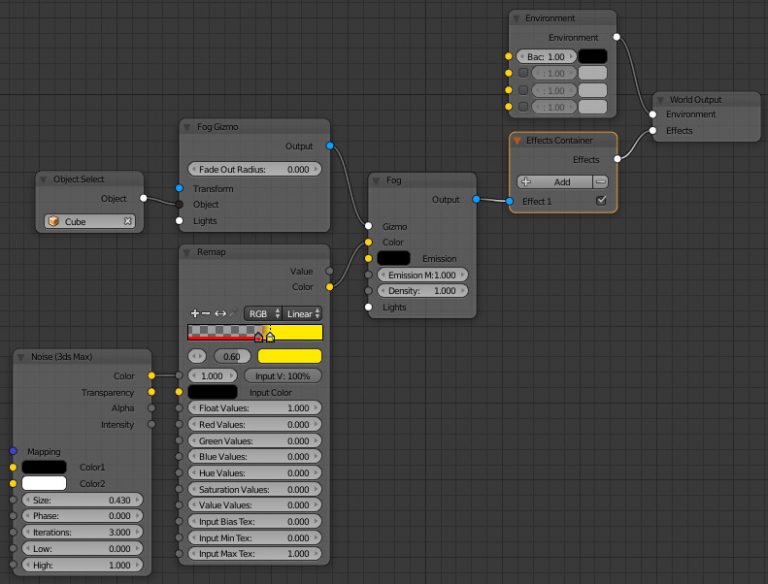Enable the third Environment row checkbox
Image resolution: width=768 pixels, height=584 pixels.
(x=523, y=90)
